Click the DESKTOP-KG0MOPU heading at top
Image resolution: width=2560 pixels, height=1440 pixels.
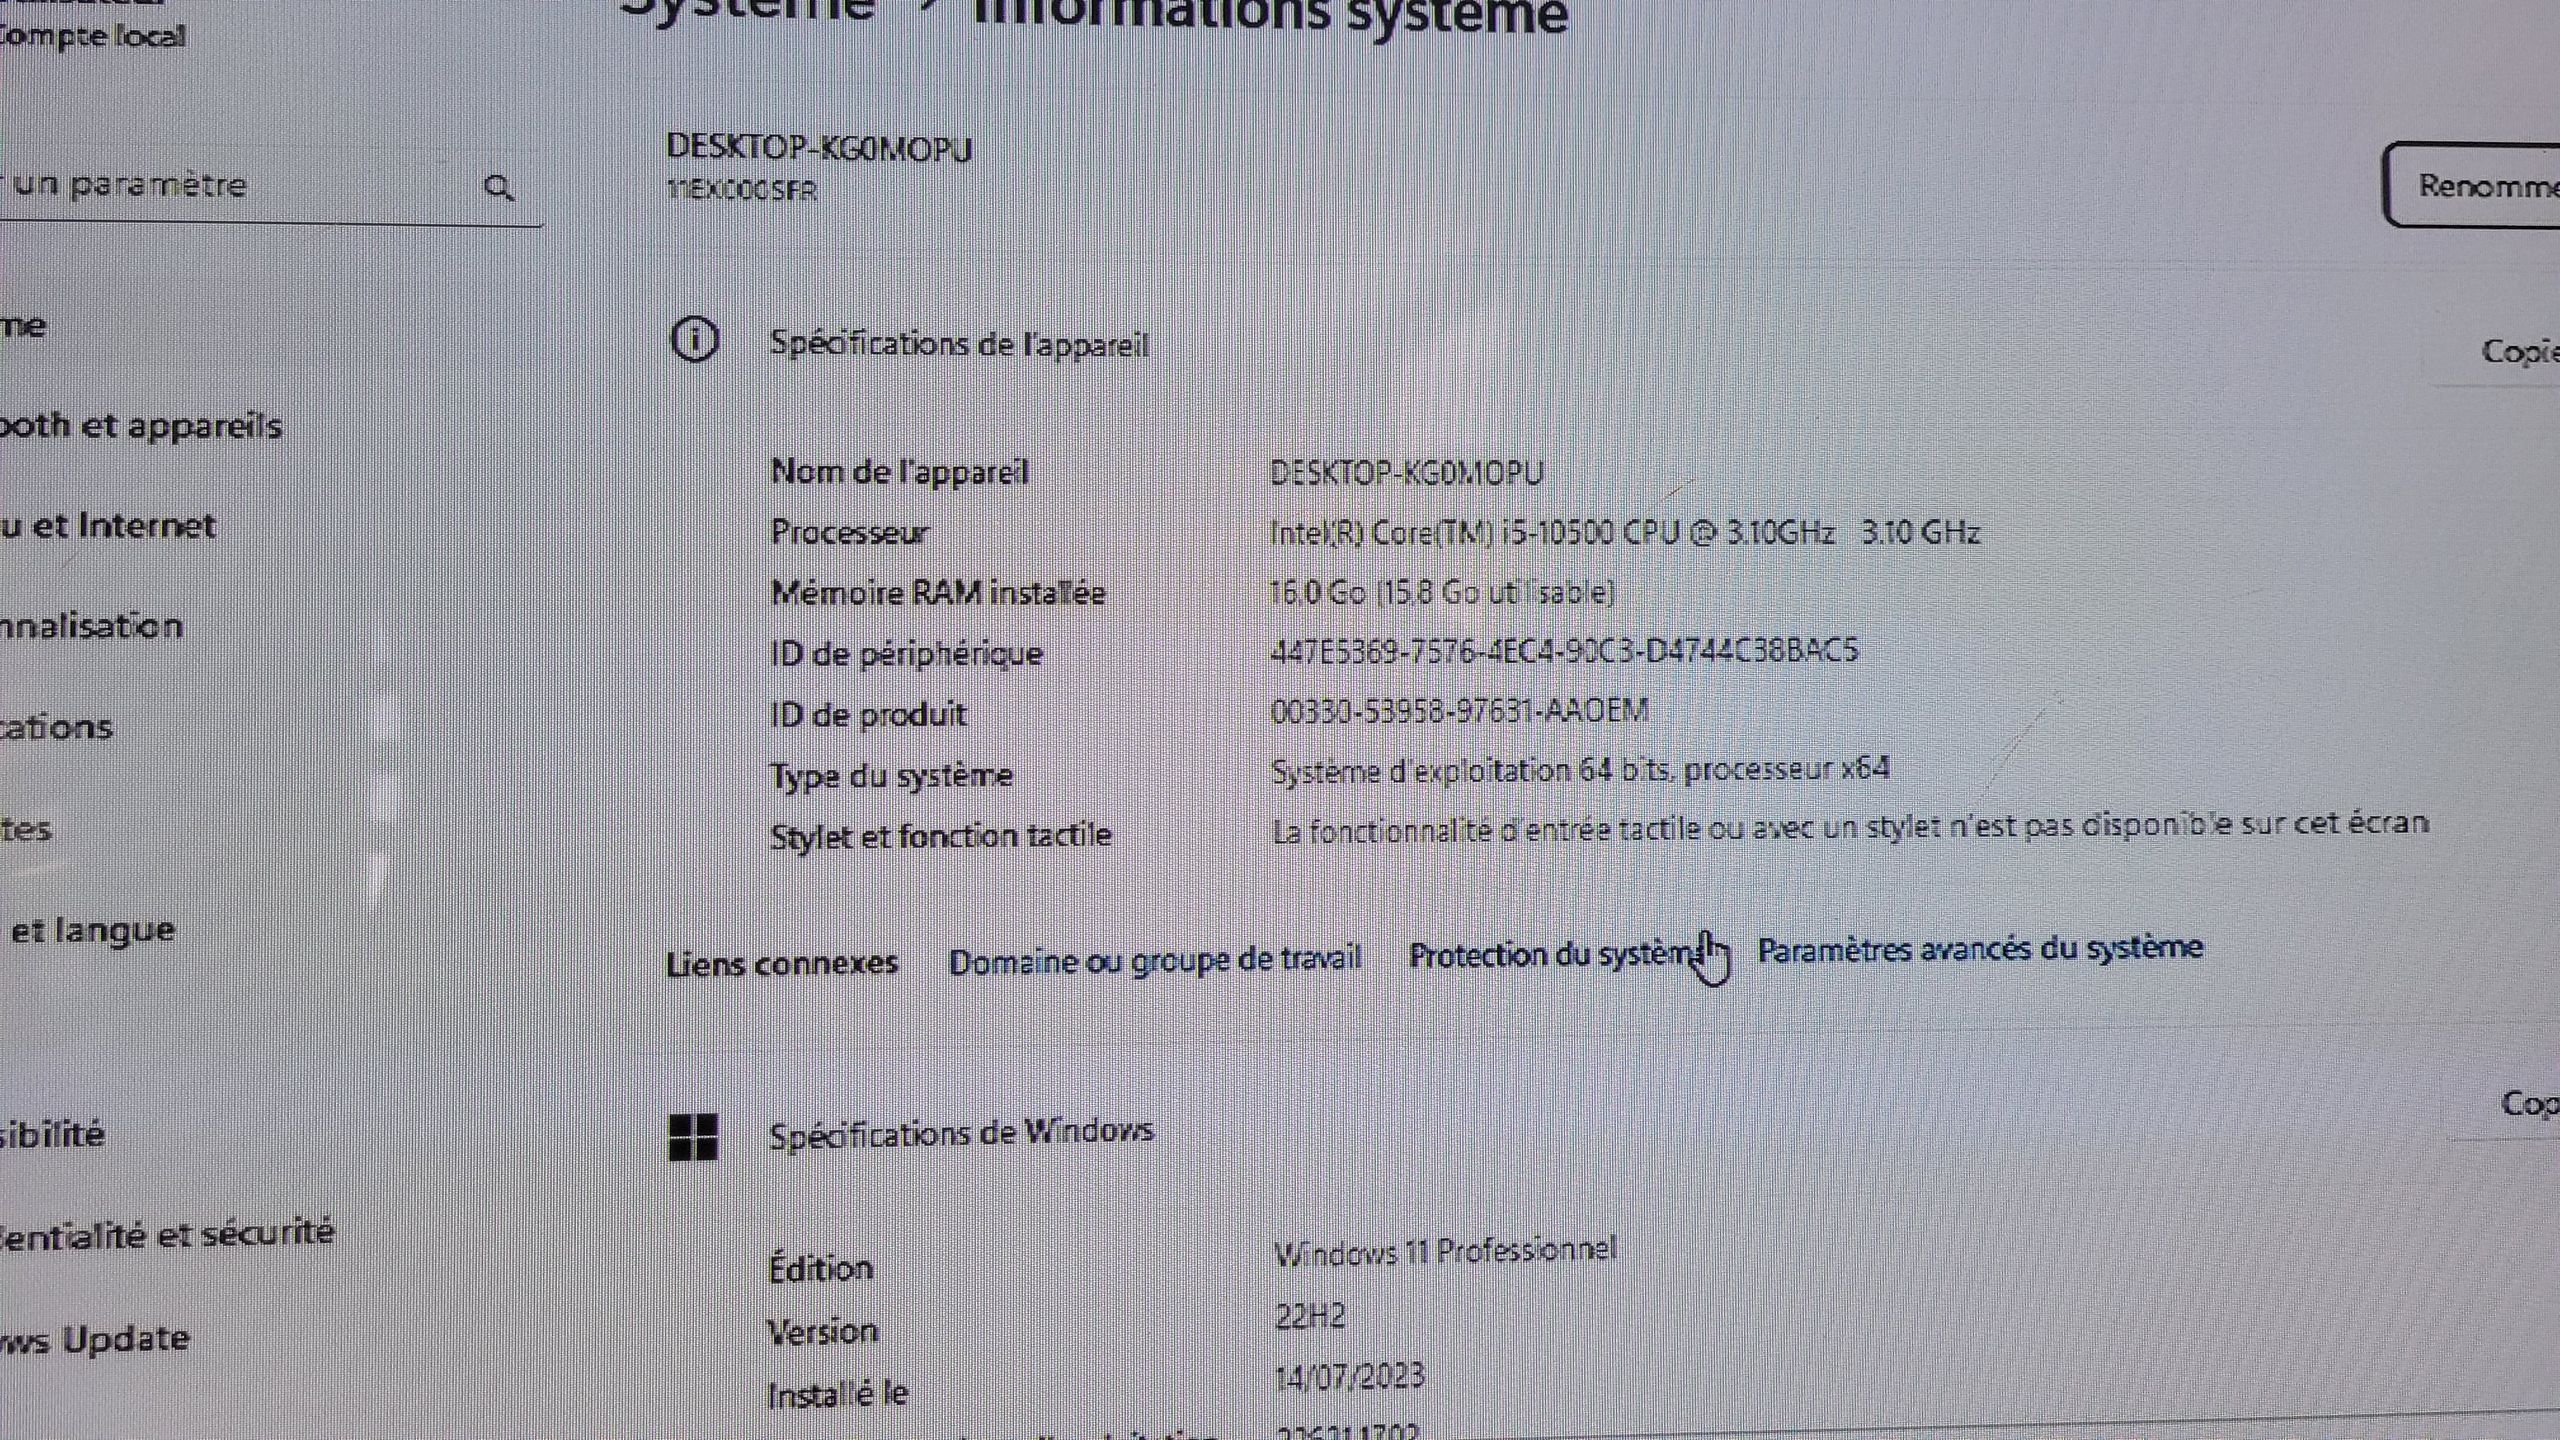click(x=819, y=148)
